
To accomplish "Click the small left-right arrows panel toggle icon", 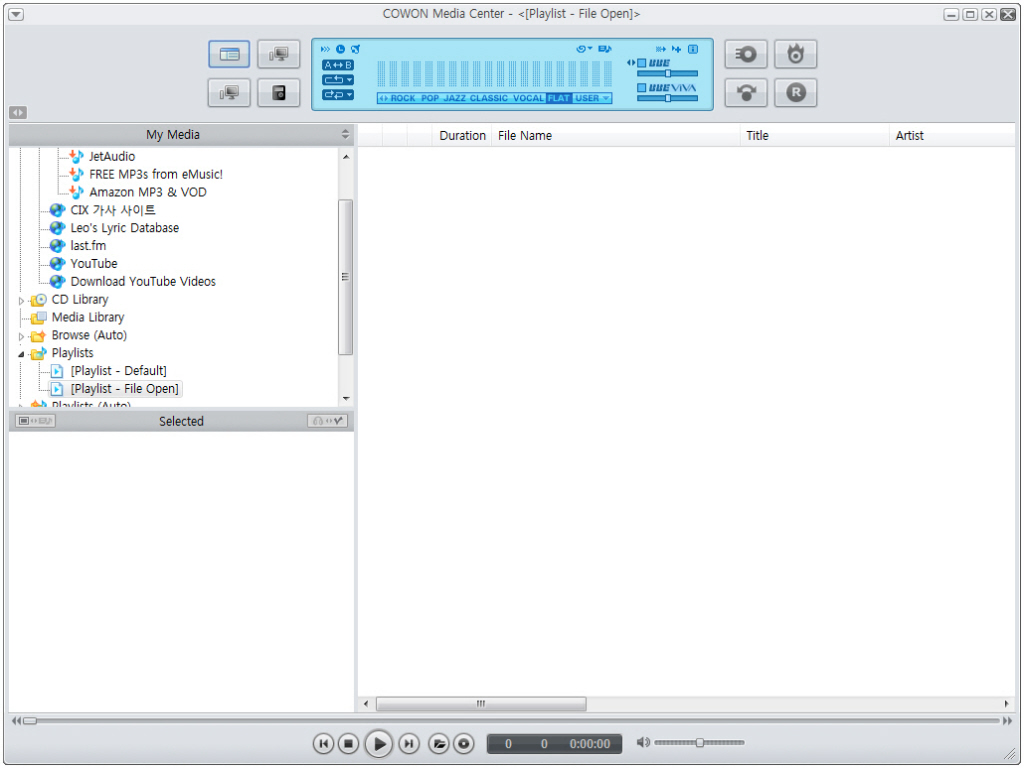I will point(18,112).
